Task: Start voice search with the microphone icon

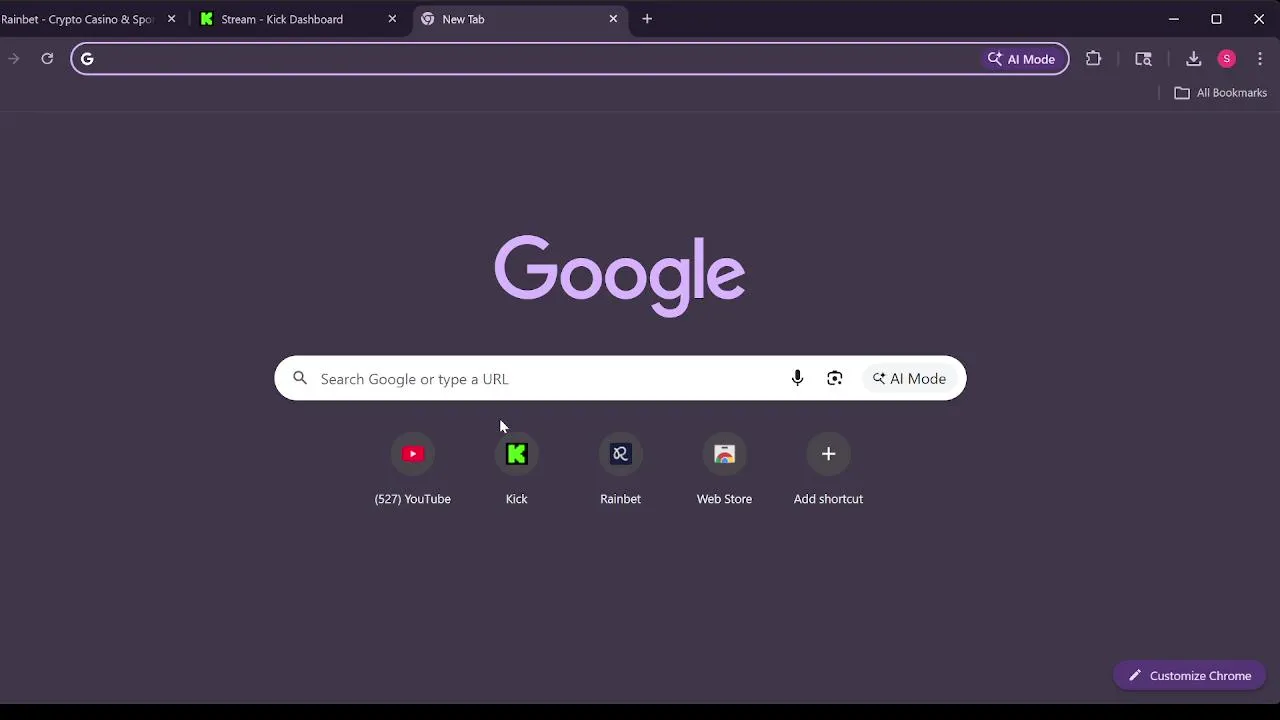Action: 797,378
